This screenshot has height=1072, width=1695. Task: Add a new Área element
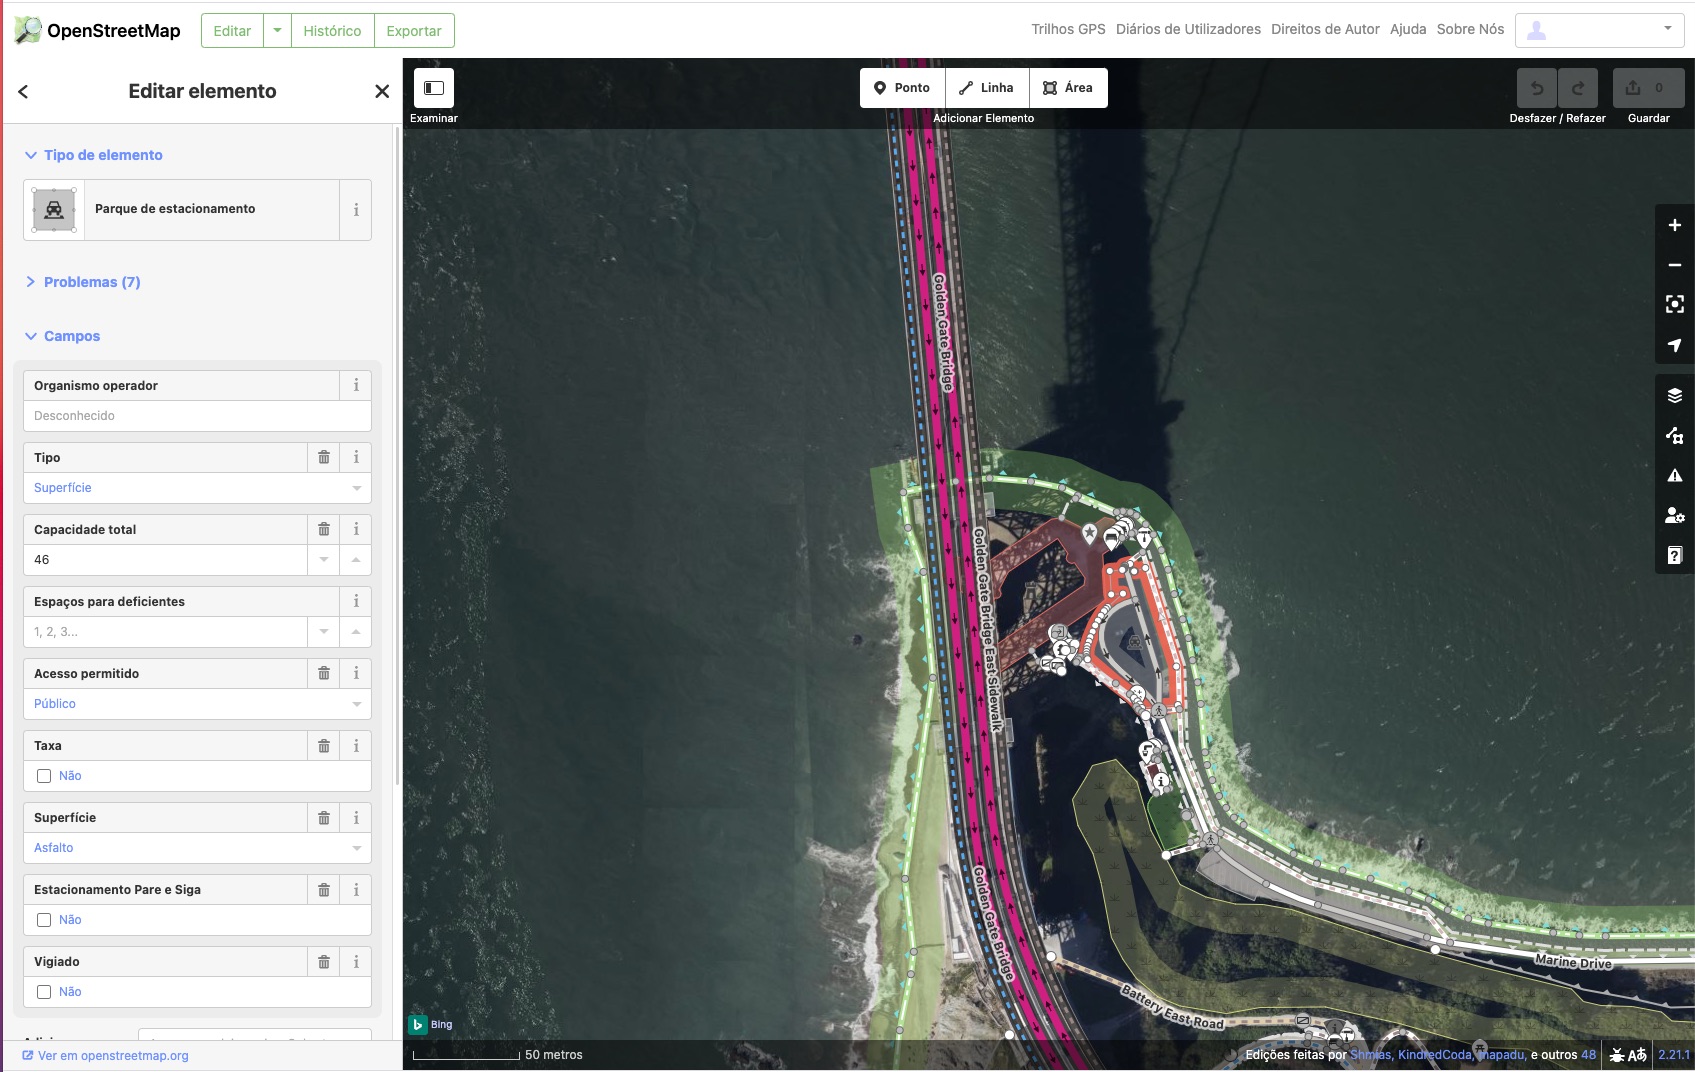coord(1068,88)
